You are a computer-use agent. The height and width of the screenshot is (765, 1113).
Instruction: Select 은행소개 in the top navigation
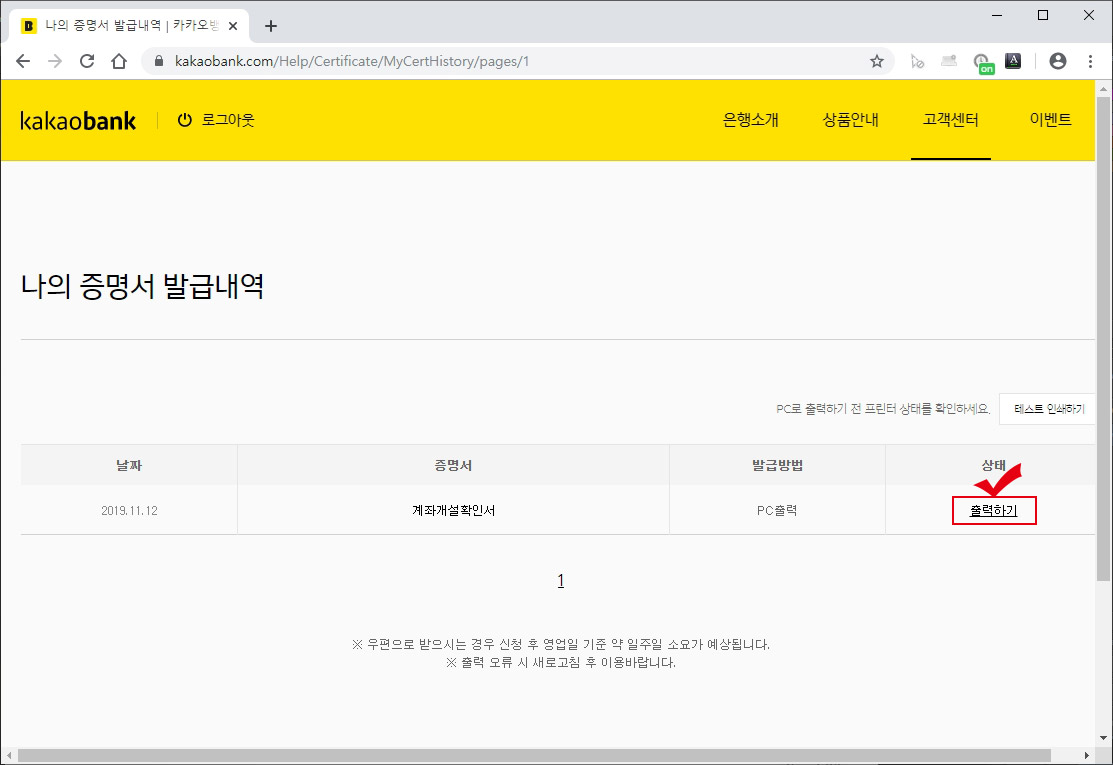751,118
